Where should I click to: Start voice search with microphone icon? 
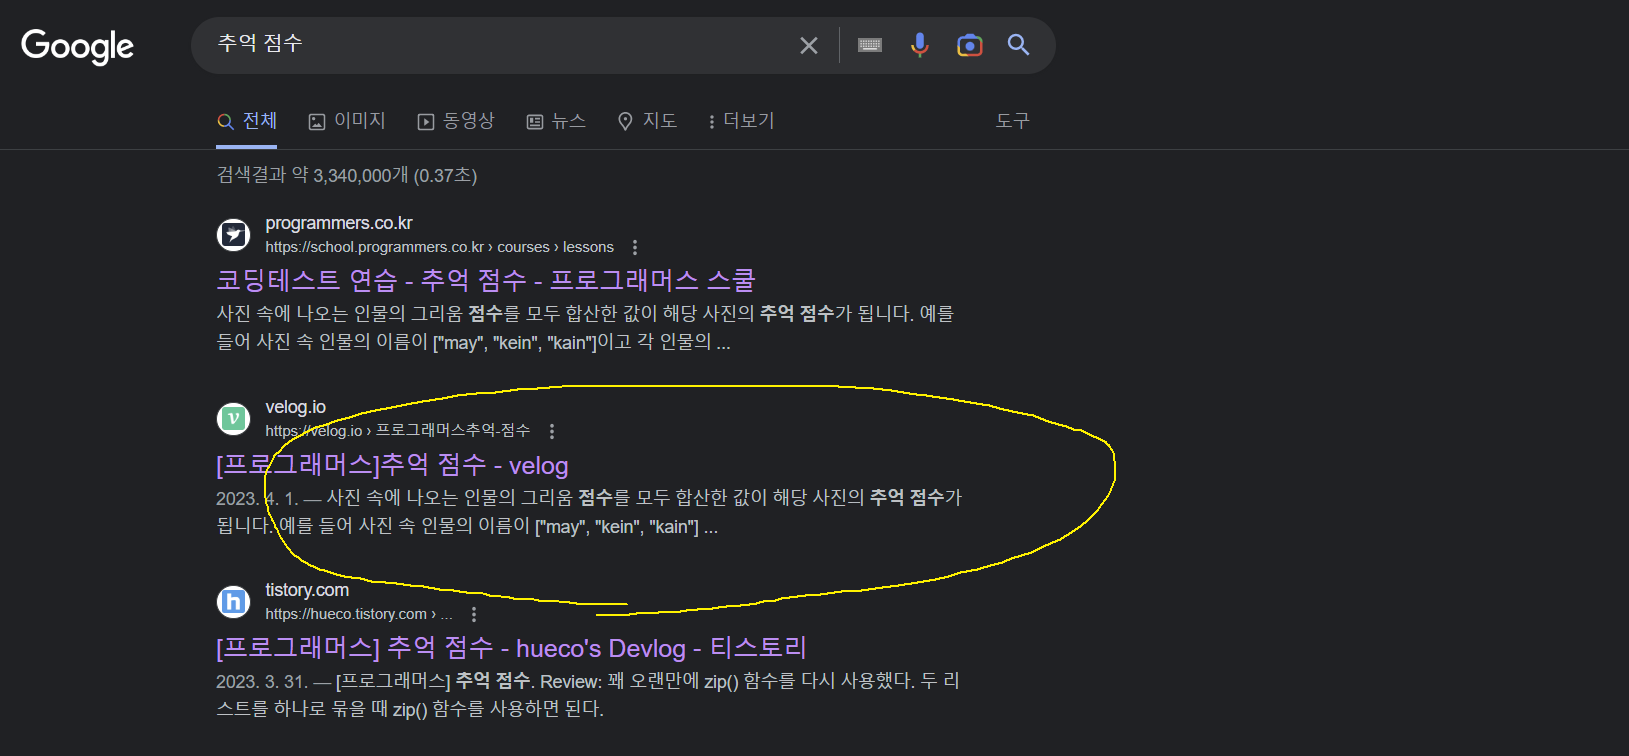coord(920,45)
